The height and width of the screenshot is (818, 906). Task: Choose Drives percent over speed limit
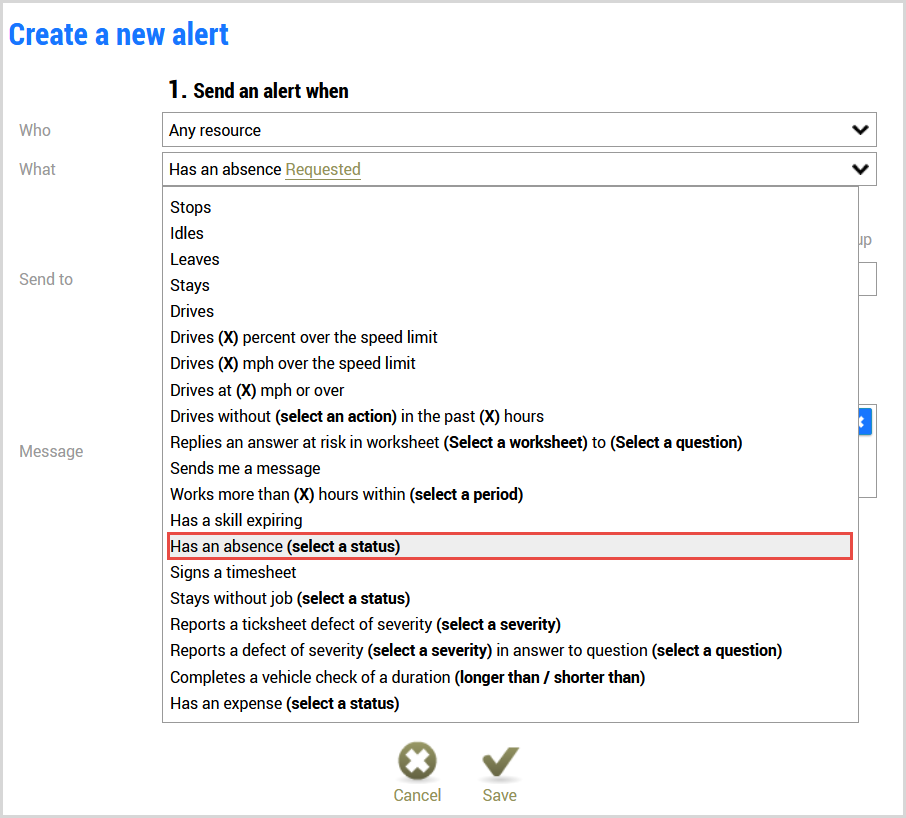click(510, 337)
